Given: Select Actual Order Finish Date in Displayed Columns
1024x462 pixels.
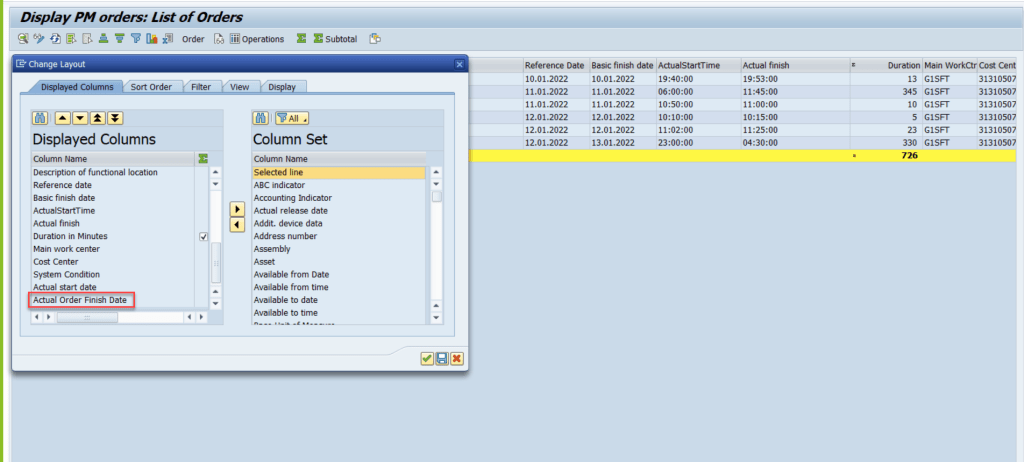Looking at the screenshot, I should pos(80,300).
